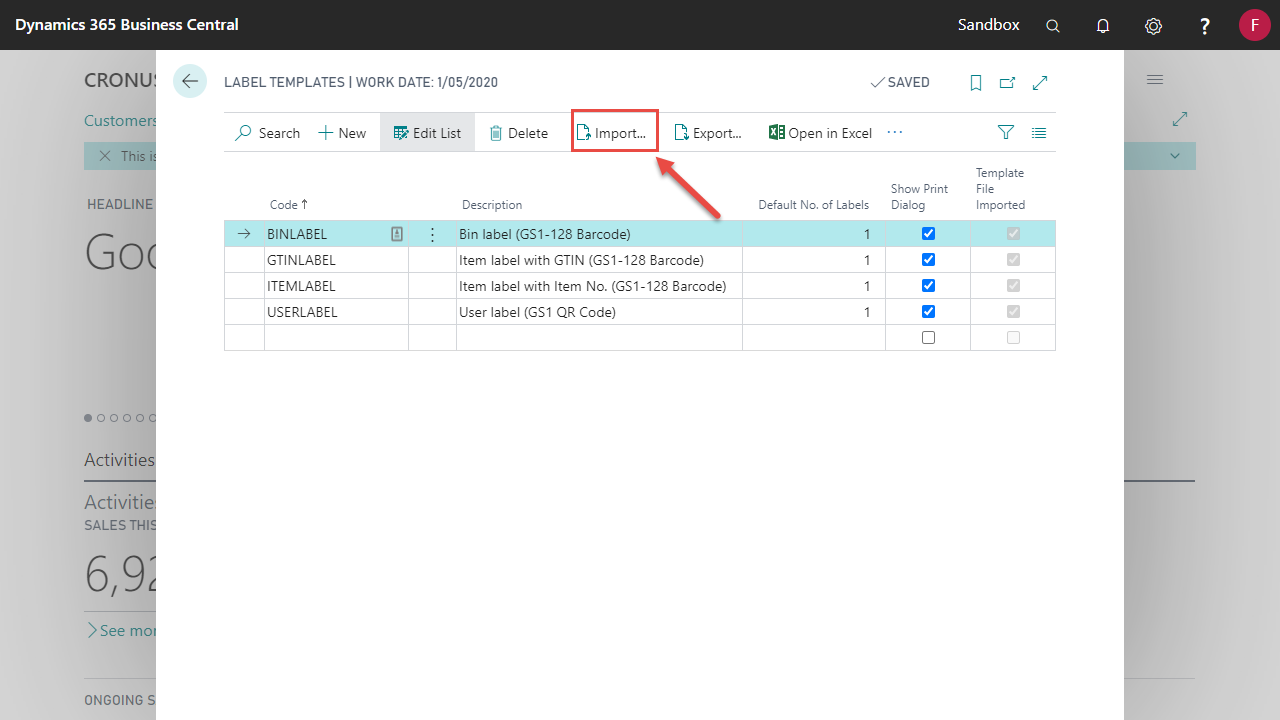Expand background page with diagonal arrows icon

[1180, 119]
